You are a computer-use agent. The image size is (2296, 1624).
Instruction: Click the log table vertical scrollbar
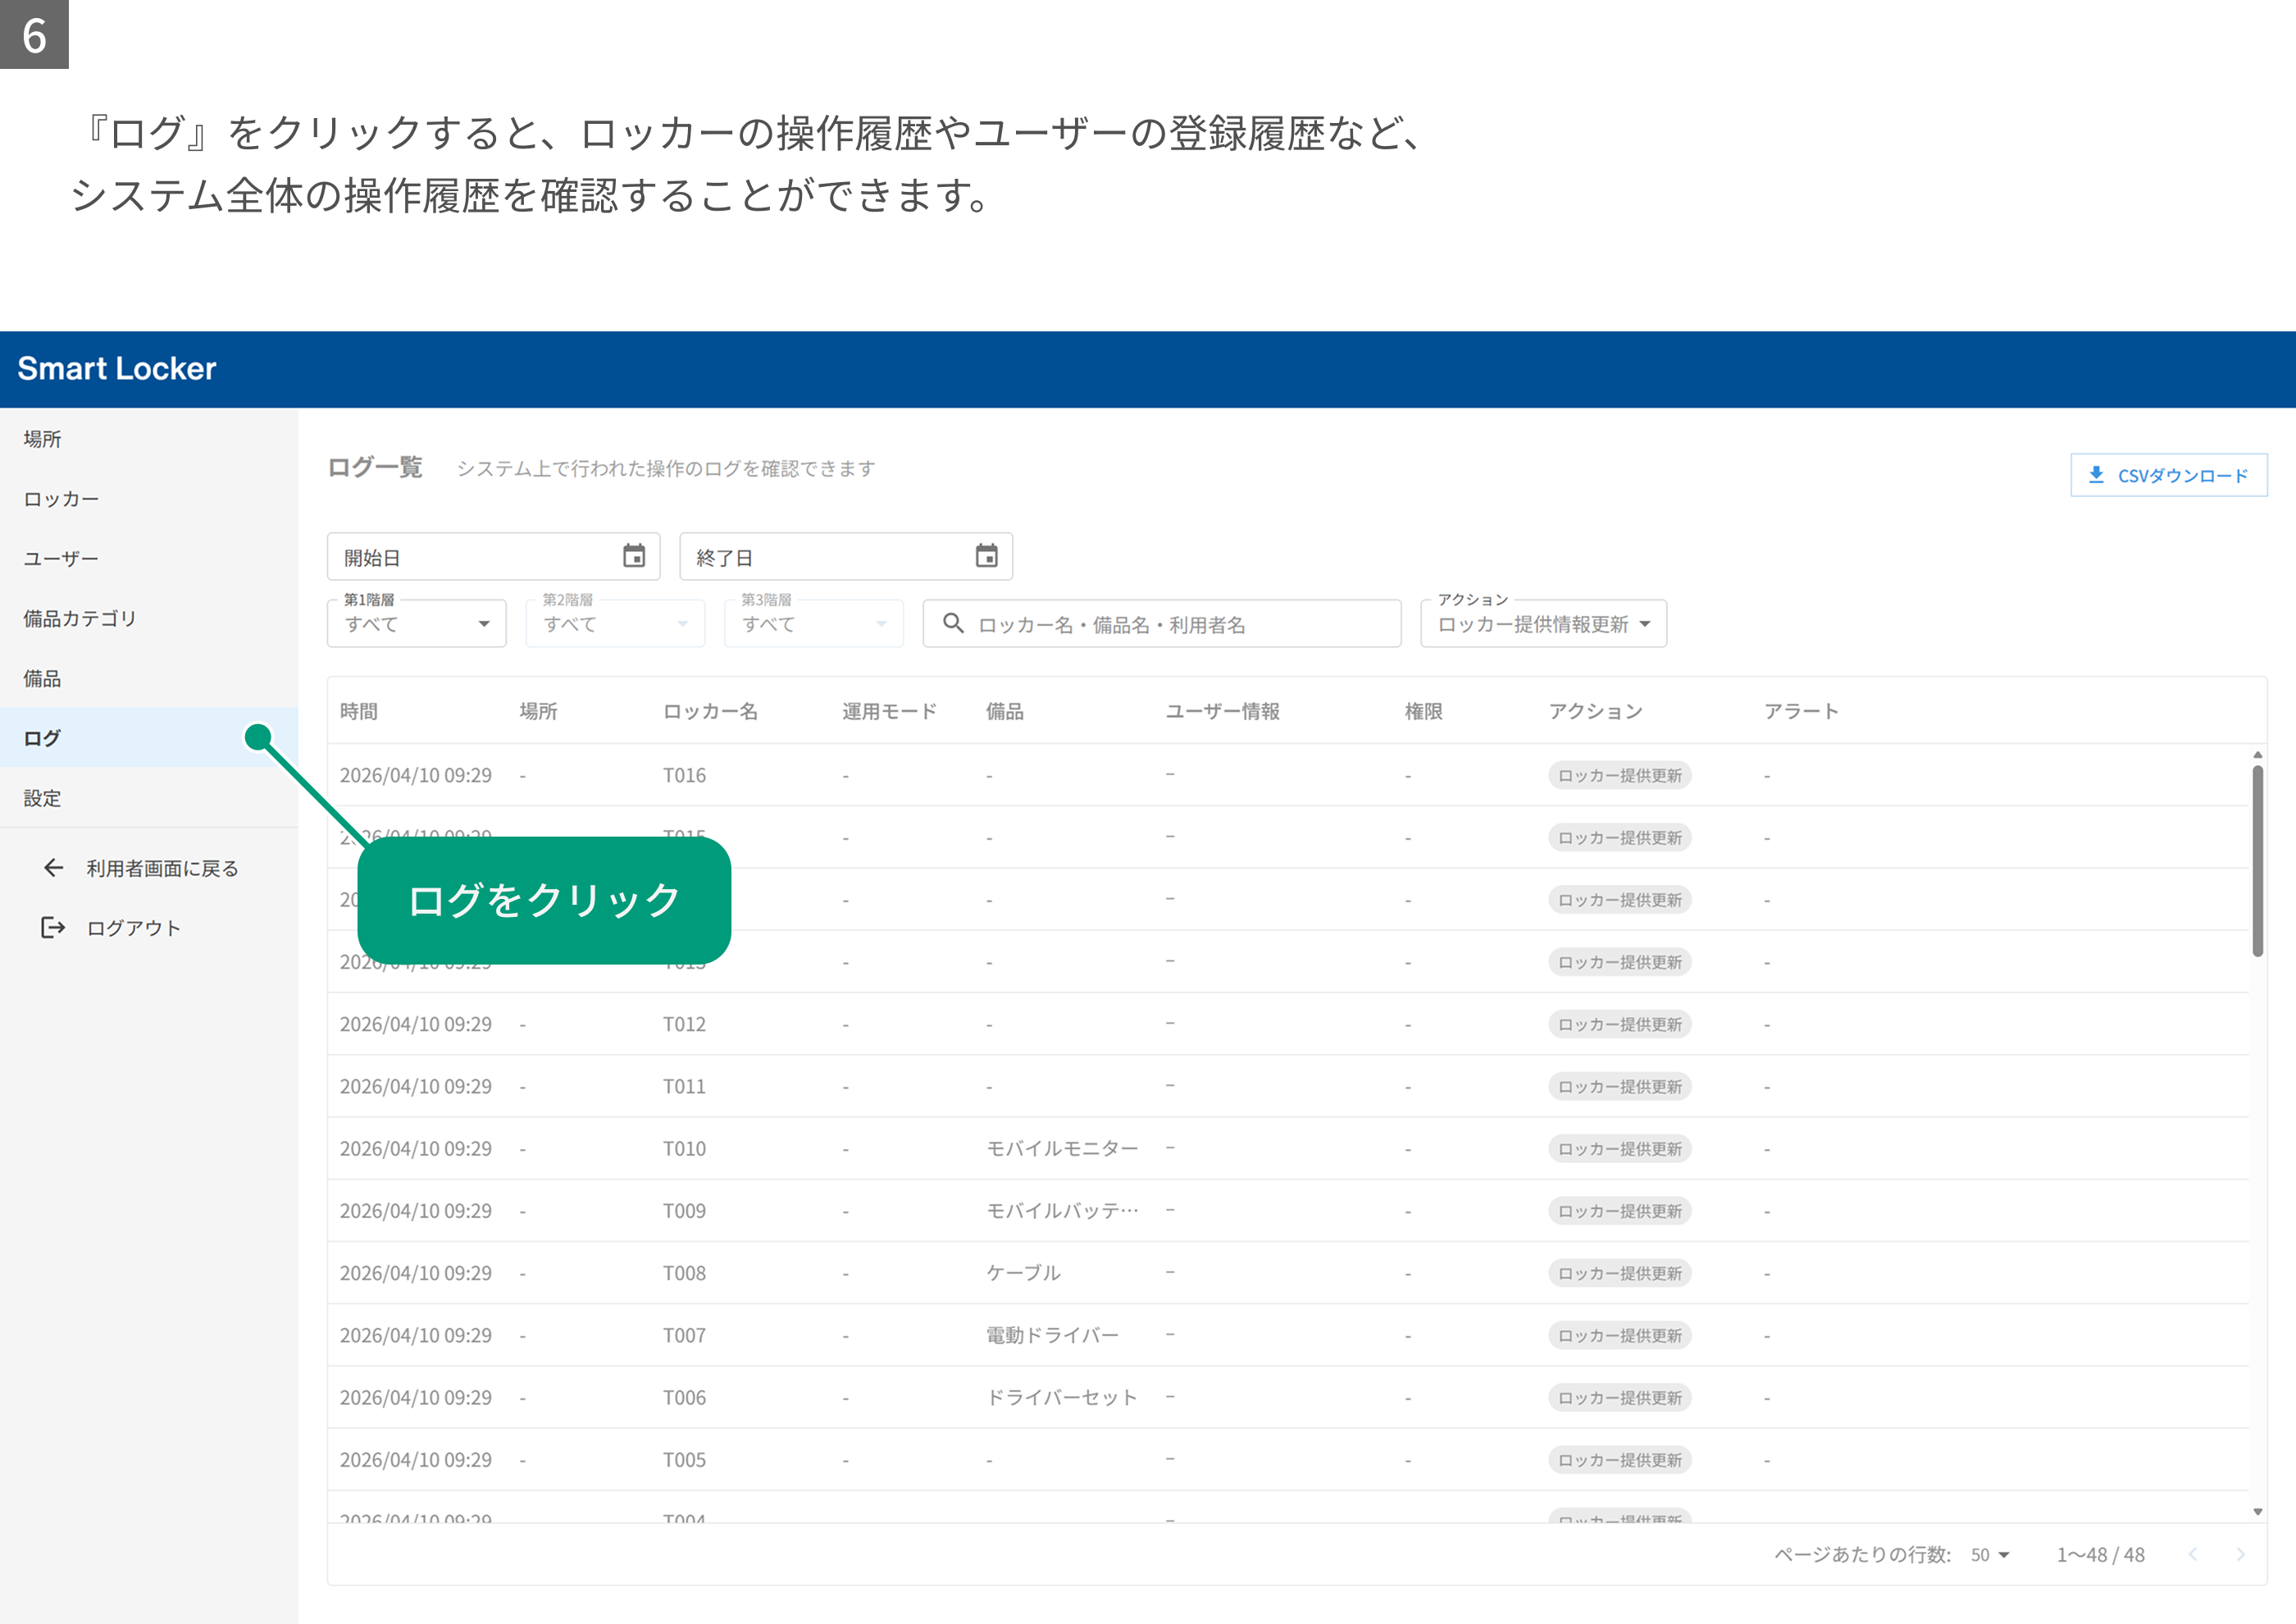(2257, 861)
